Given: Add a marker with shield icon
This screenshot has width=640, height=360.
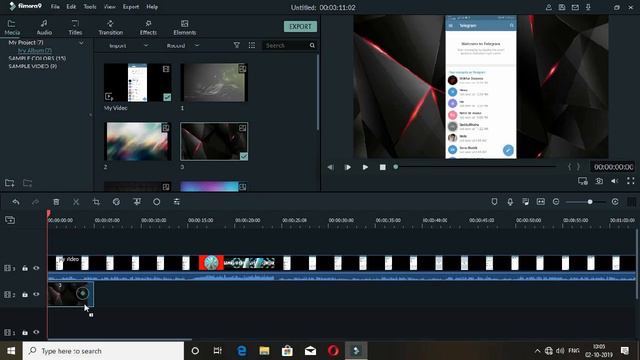Looking at the screenshot, I should (x=494, y=202).
